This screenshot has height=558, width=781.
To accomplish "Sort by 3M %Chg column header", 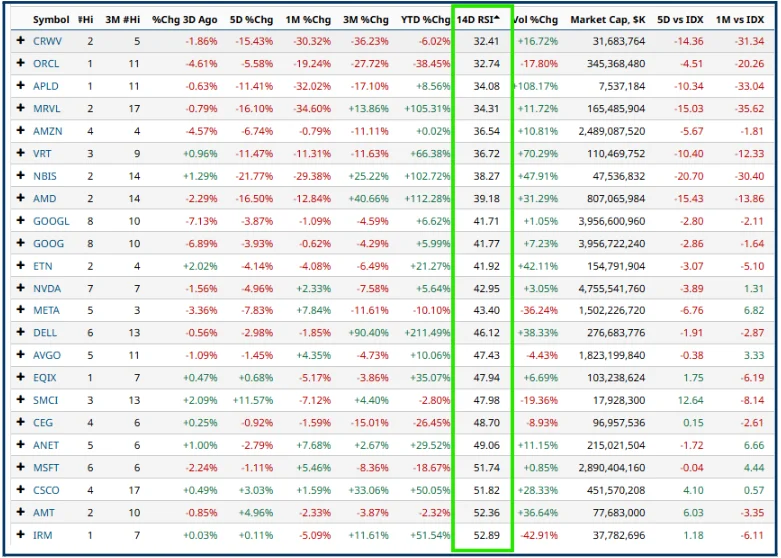I will 366,20.
